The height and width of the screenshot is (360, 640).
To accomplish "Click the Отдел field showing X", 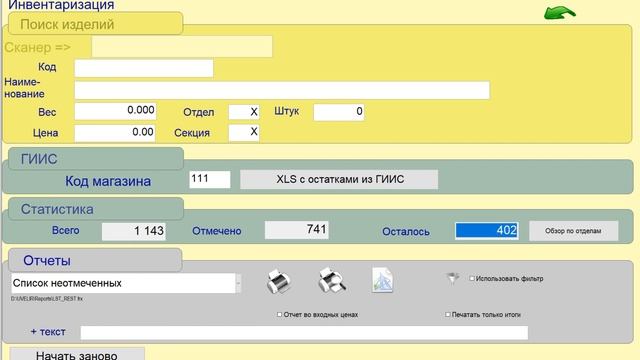I will 244,112.
